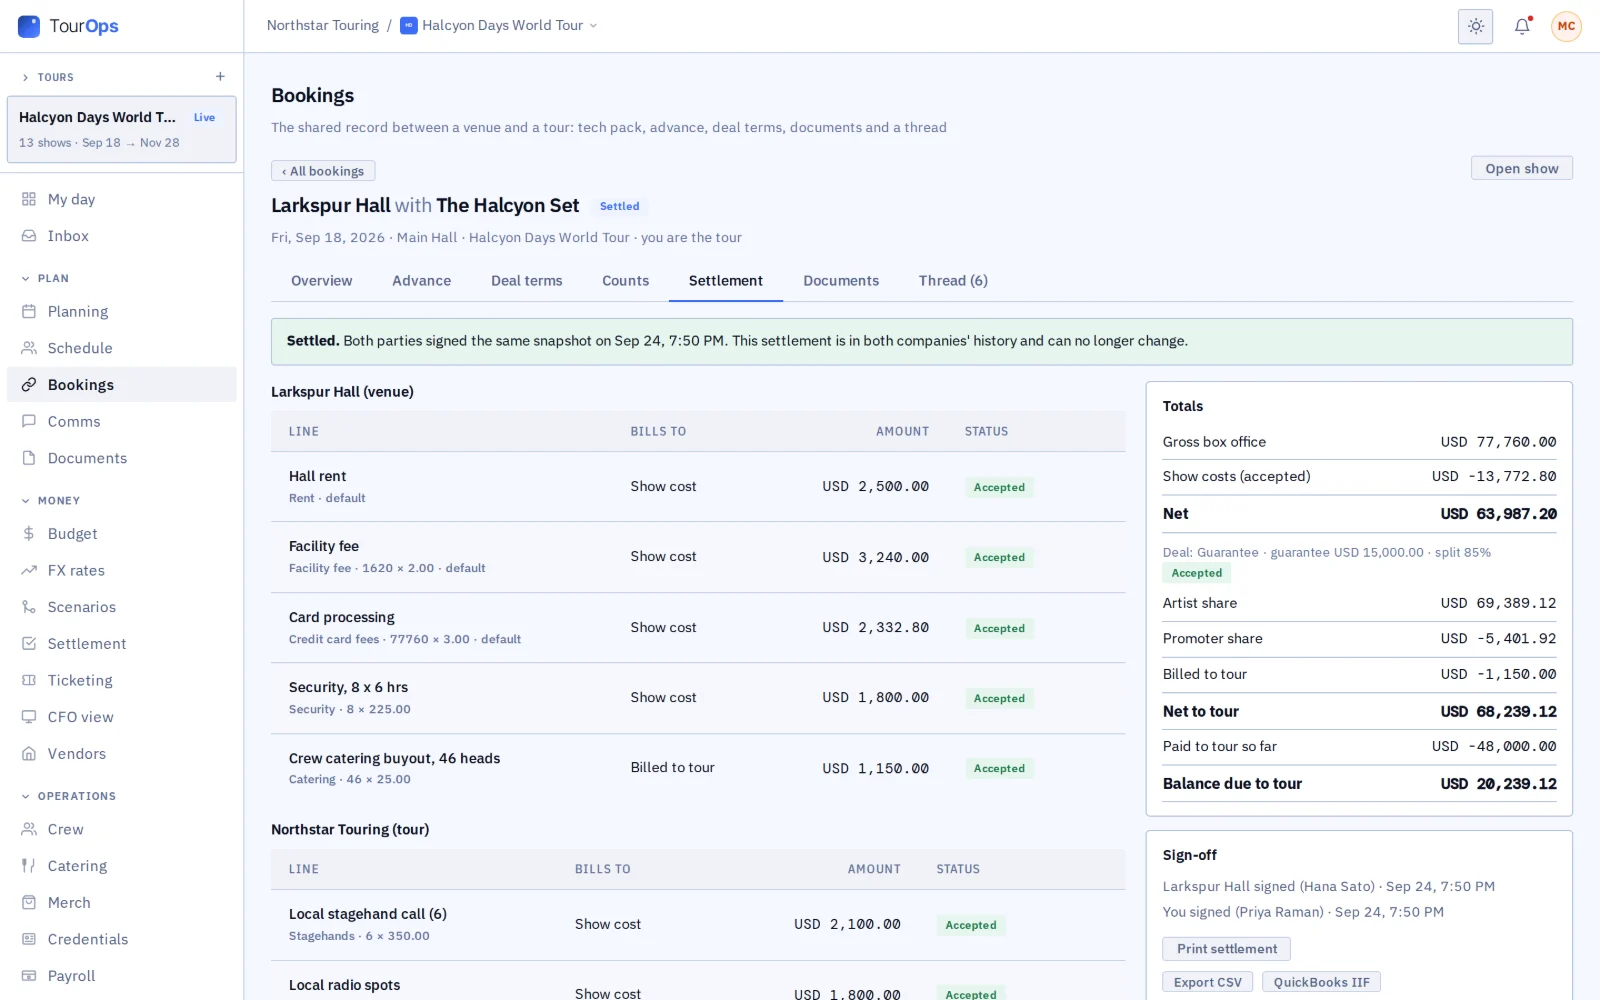The height and width of the screenshot is (1000, 1600).
Task: Switch to the Overview tab
Action: pyautogui.click(x=321, y=281)
